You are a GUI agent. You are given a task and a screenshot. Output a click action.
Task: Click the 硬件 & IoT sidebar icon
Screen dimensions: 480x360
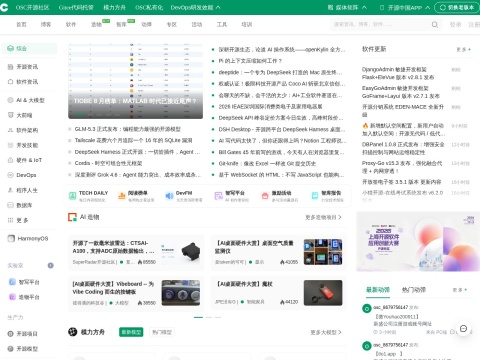pyautogui.click(x=10, y=160)
